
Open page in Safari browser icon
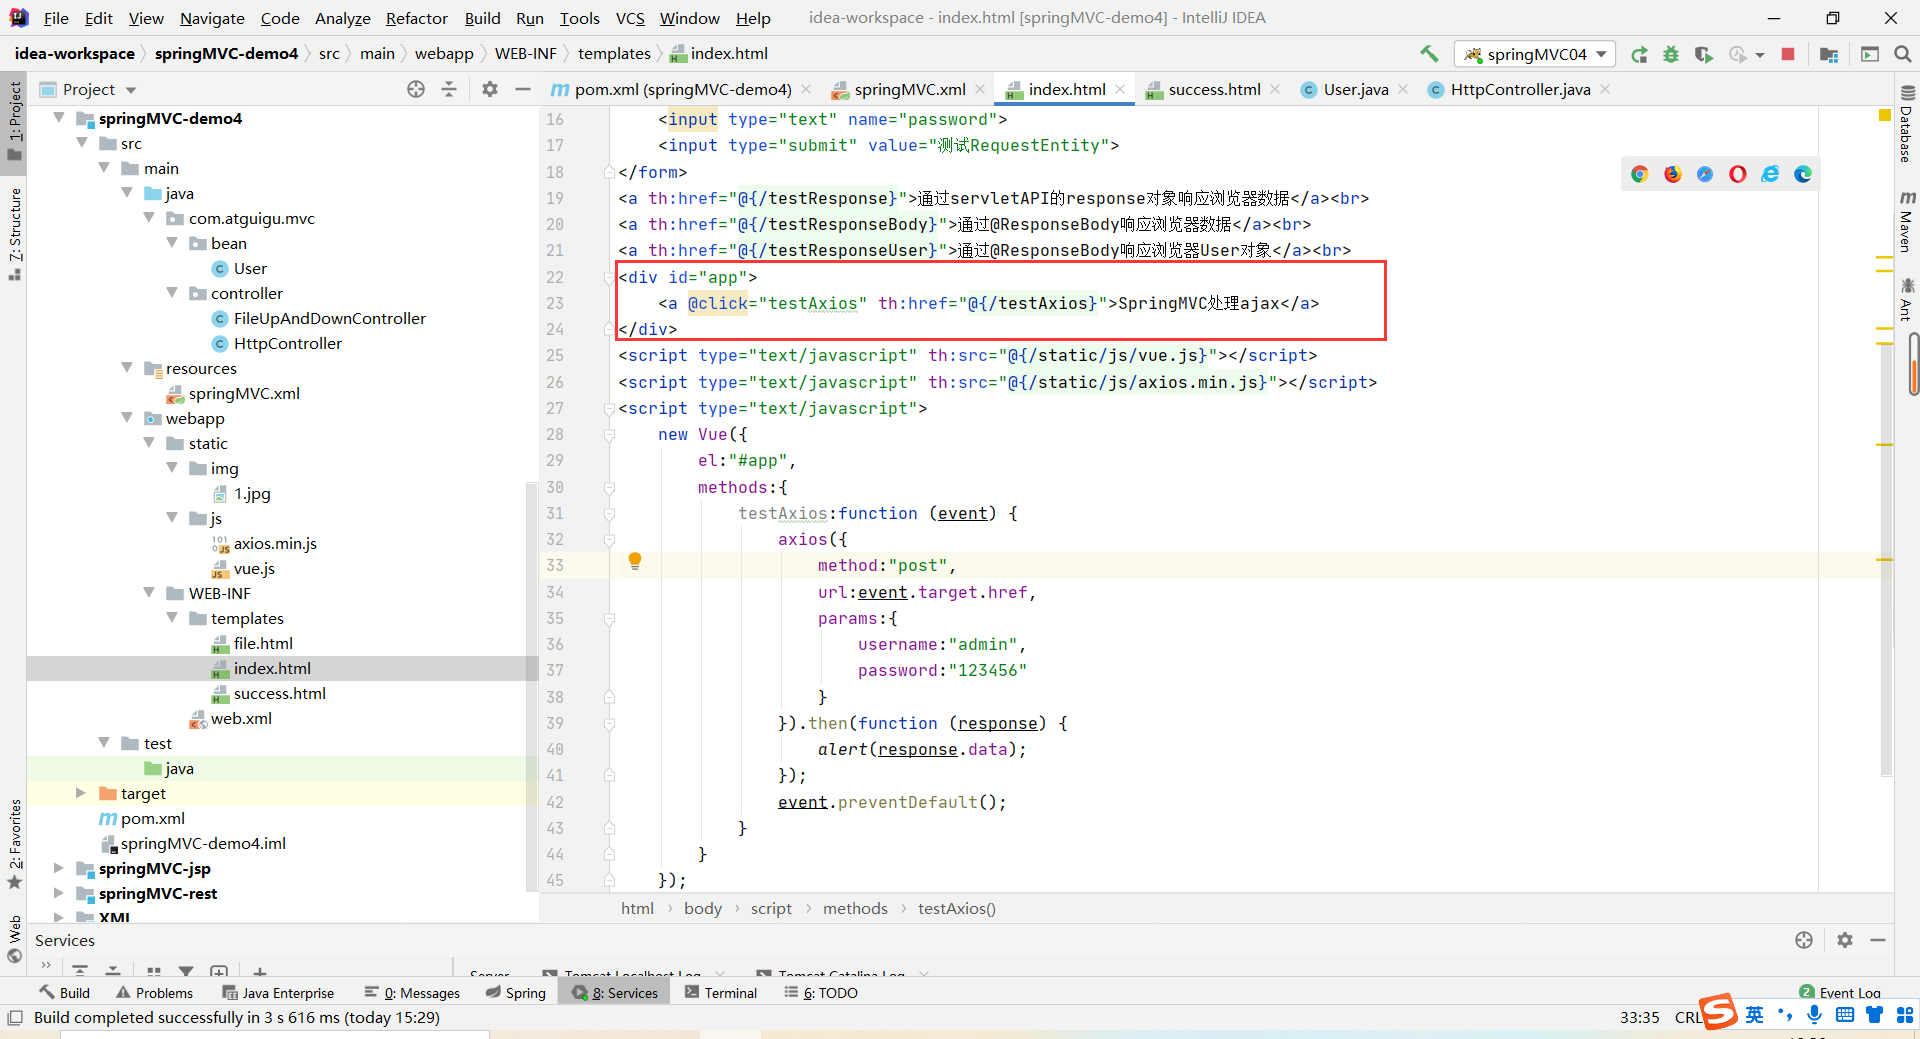pyautogui.click(x=1705, y=174)
